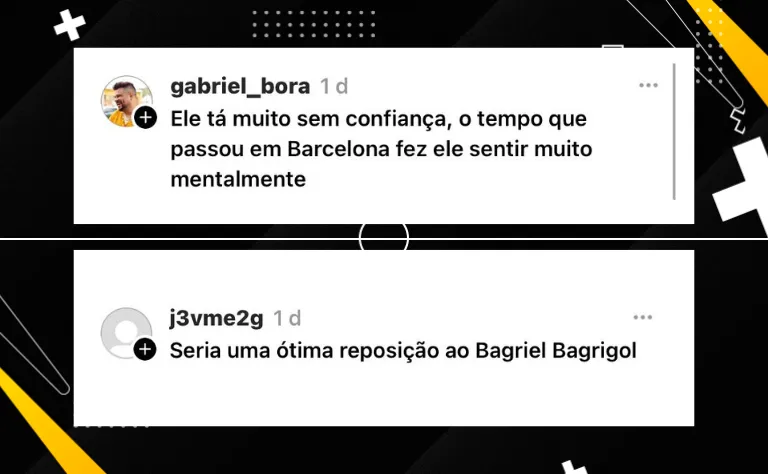Tap the plus badge on gabriel_bora's avatar
768x474 pixels.
pyautogui.click(x=145, y=118)
